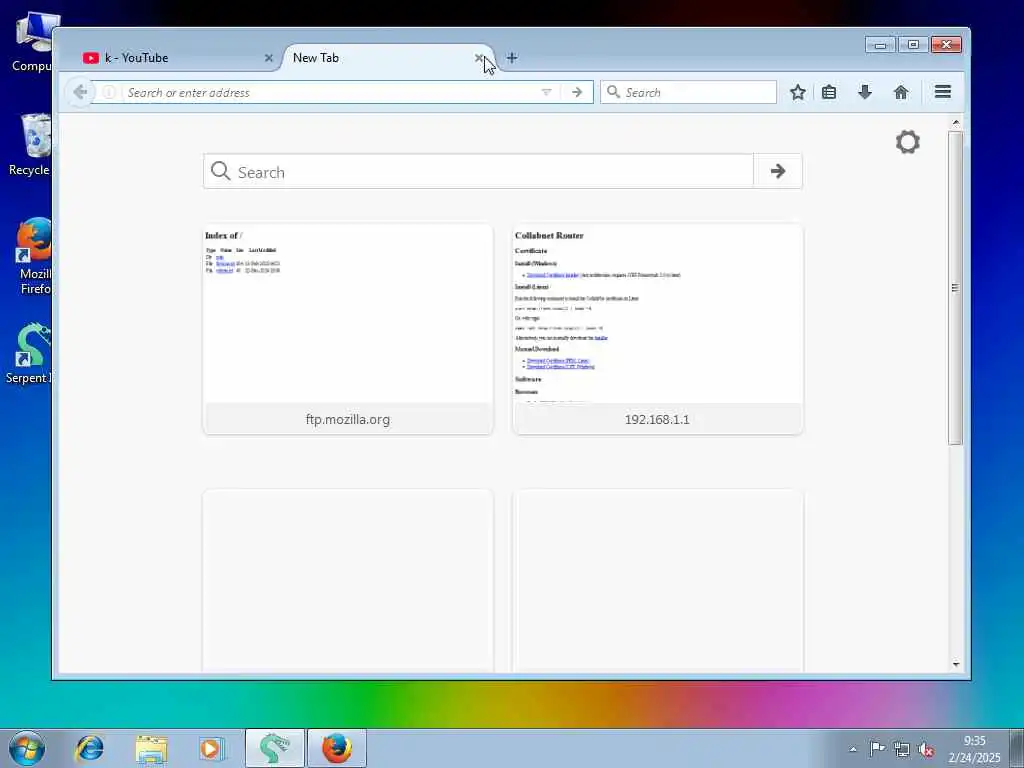Minimize the Firefox window
Image resolution: width=1024 pixels, height=768 pixels.
[880, 44]
